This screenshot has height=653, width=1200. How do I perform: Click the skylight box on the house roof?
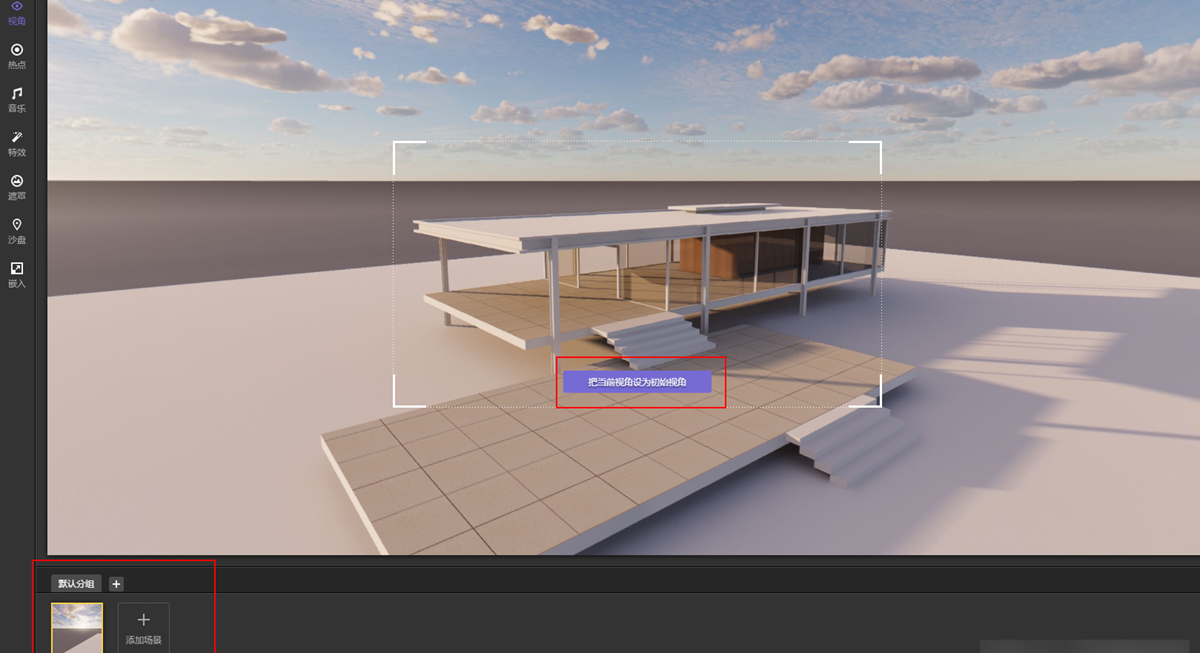[722, 208]
